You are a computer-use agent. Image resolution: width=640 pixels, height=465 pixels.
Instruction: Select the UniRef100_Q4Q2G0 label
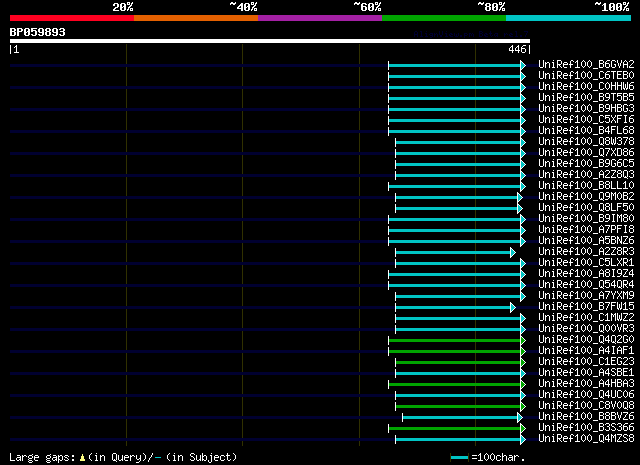point(586,340)
